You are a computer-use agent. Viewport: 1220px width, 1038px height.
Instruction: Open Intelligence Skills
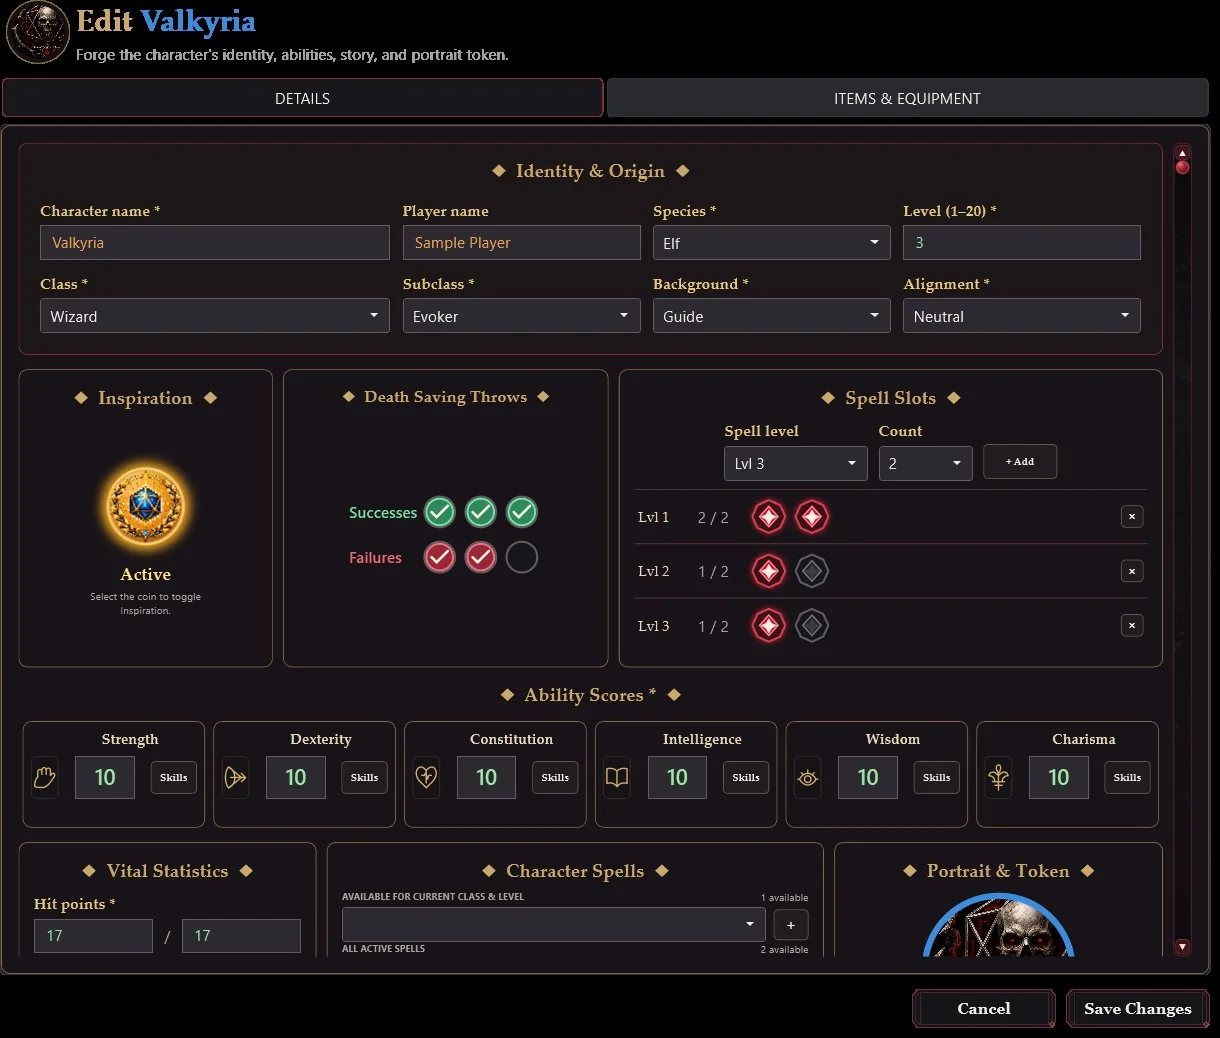pos(746,777)
